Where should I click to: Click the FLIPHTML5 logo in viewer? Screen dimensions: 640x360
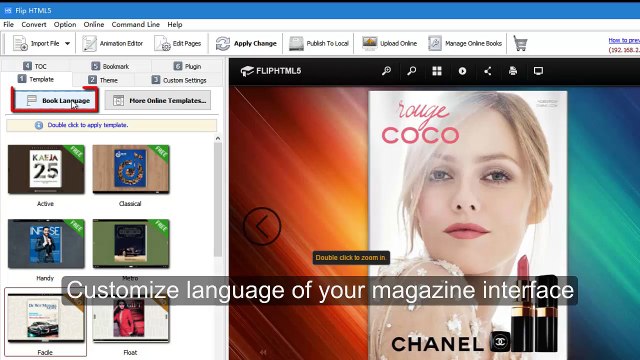(x=271, y=71)
